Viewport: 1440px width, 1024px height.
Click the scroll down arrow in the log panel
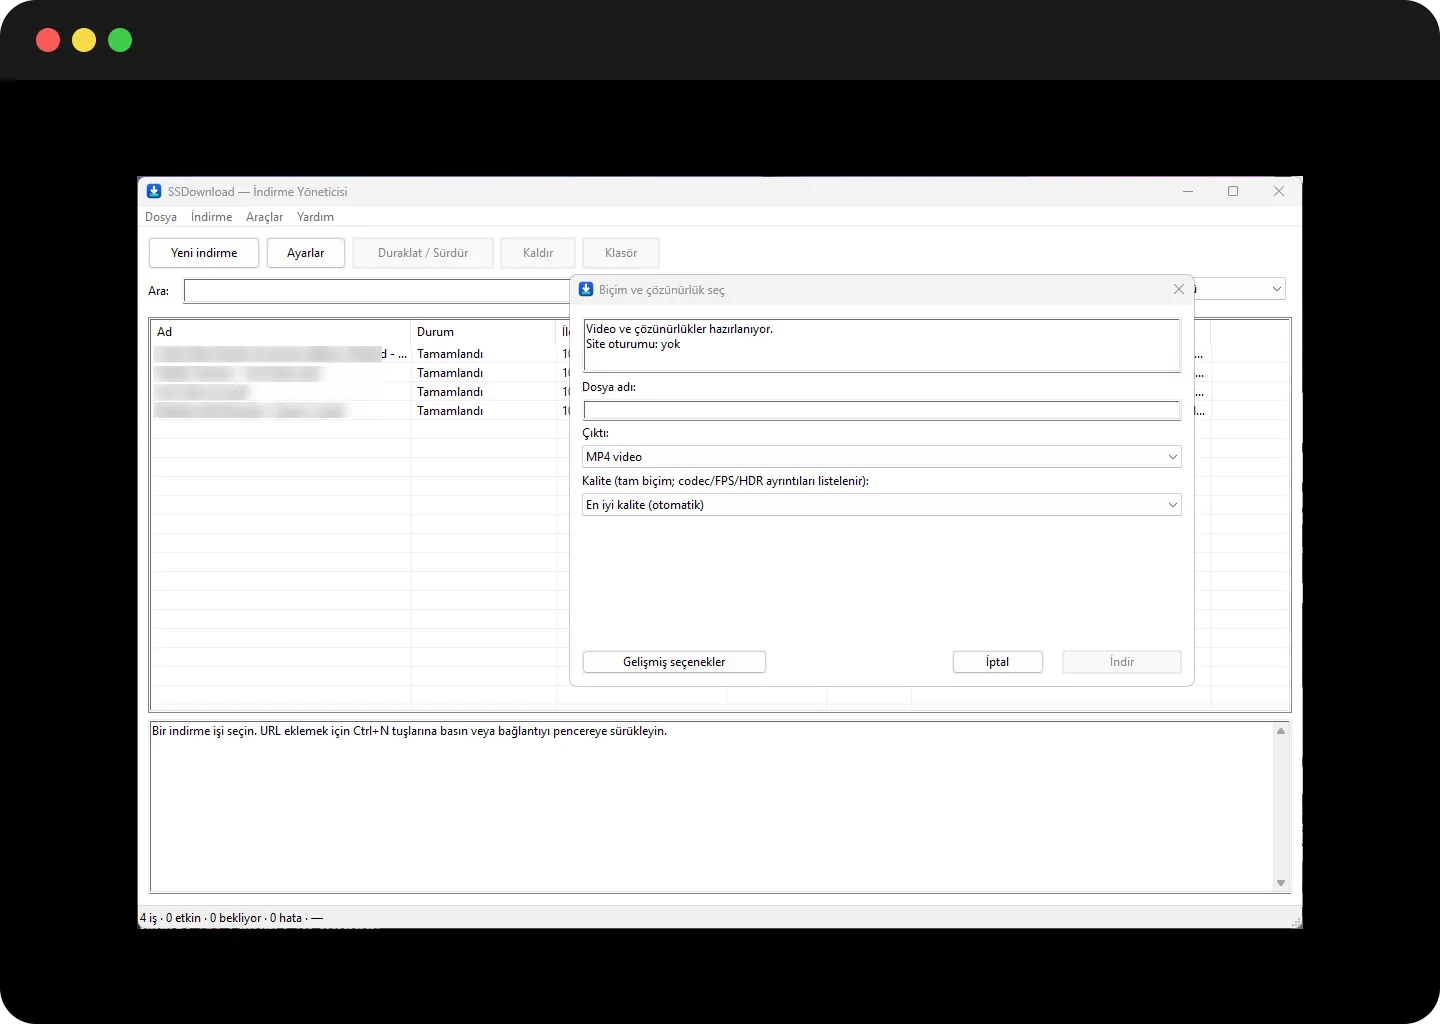pos(1281,883)
